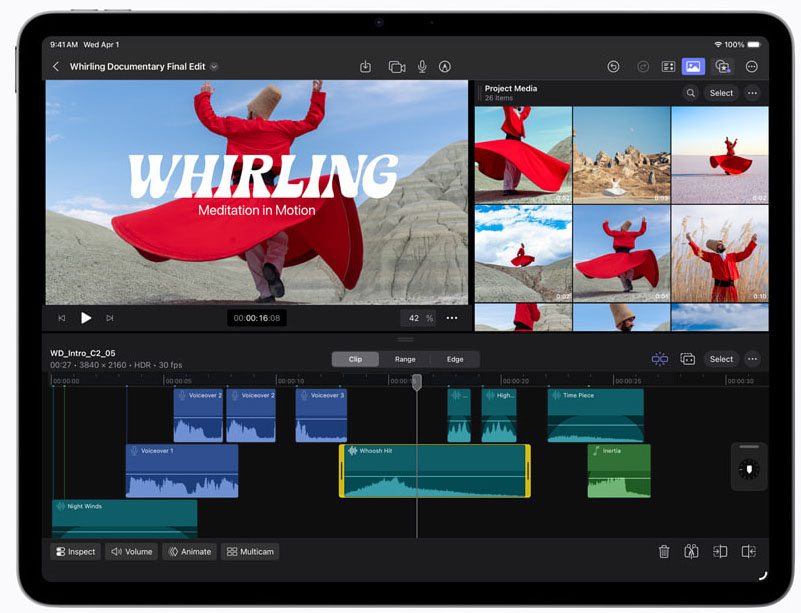The height and width of the screenshot is (613, 801).
Task: Click the jog wheel control beside the timeline
Action: point(749,467)
